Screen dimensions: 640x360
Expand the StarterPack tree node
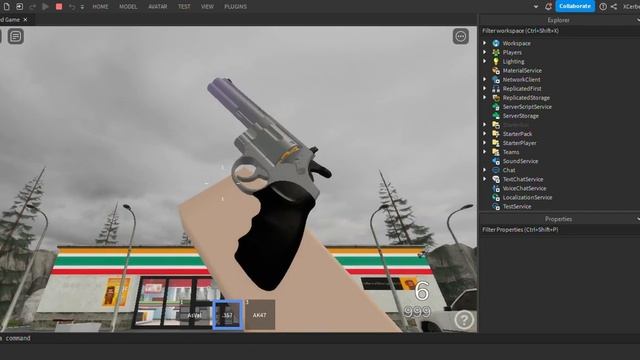point(484,133)
